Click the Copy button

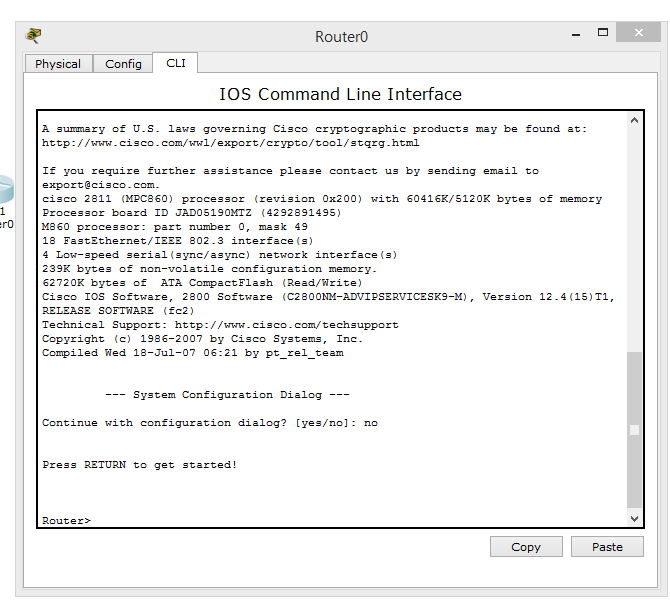(x=526, y=547)
